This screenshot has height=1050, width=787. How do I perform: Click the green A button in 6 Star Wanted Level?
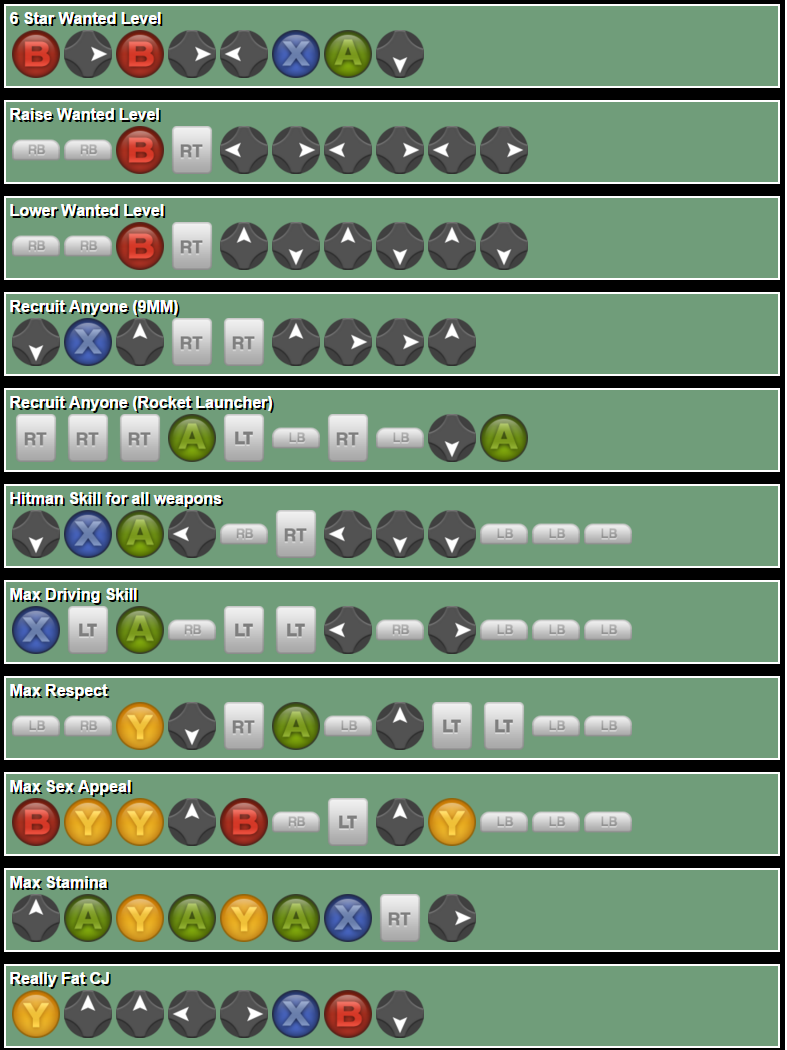tap(348, 54)
